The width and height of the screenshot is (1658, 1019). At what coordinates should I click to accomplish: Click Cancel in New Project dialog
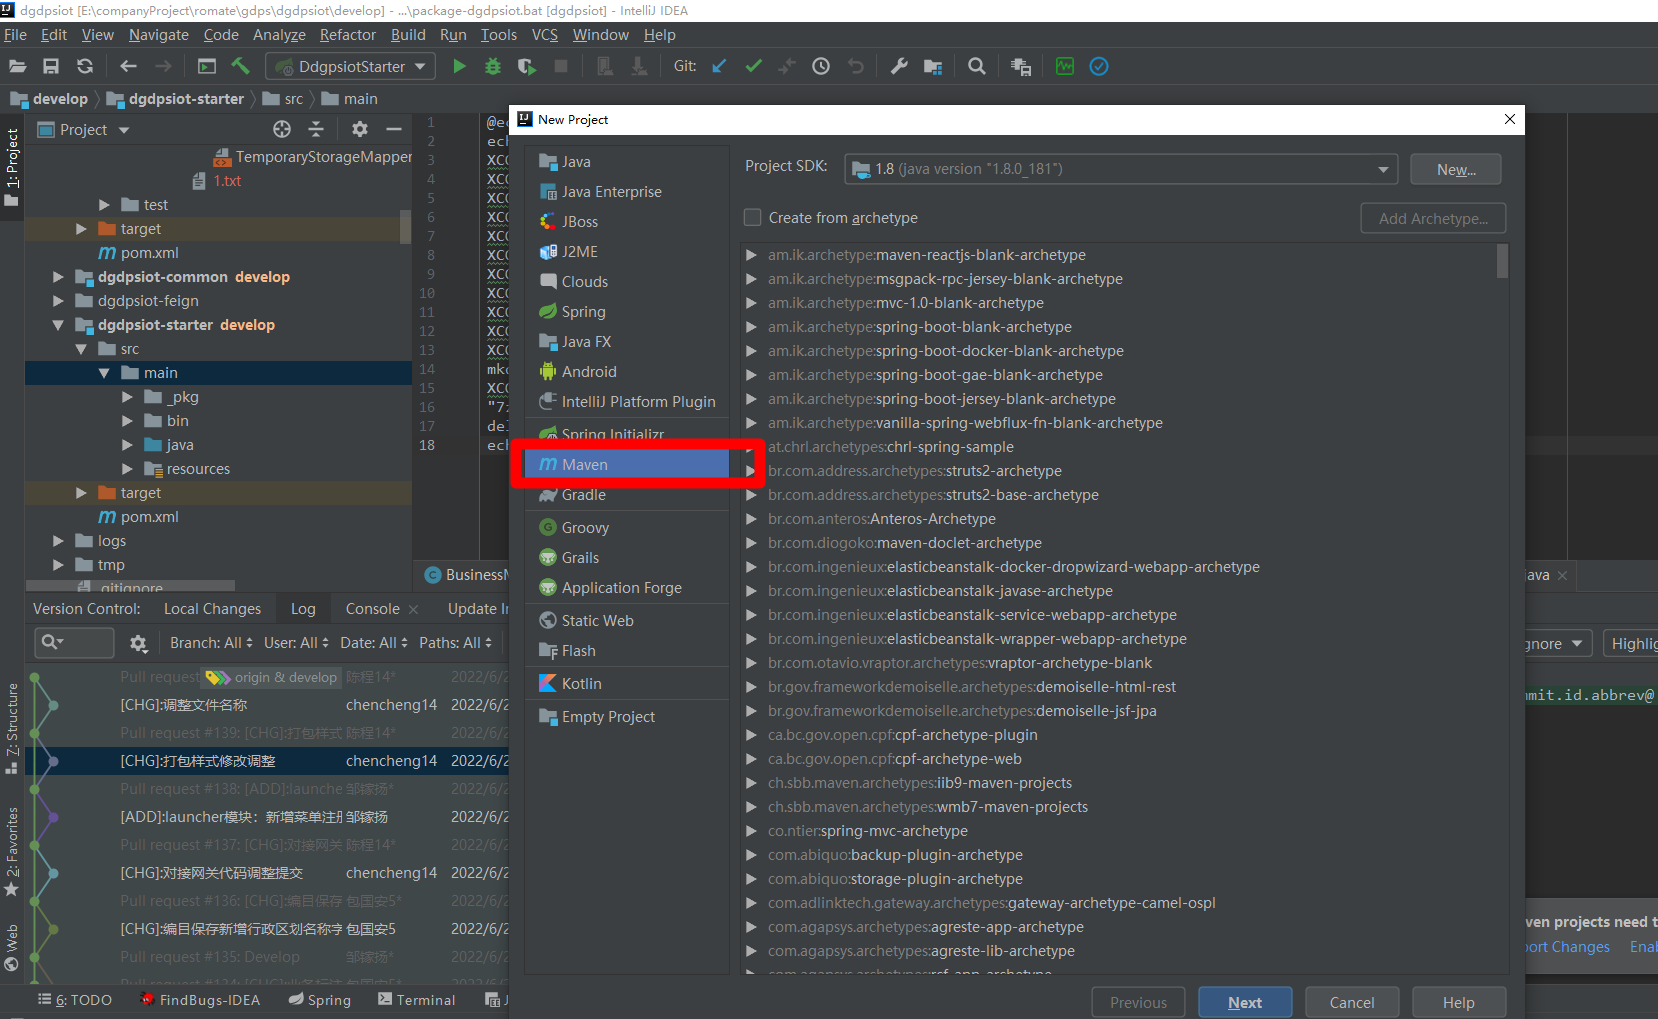click(1352, 1002)
